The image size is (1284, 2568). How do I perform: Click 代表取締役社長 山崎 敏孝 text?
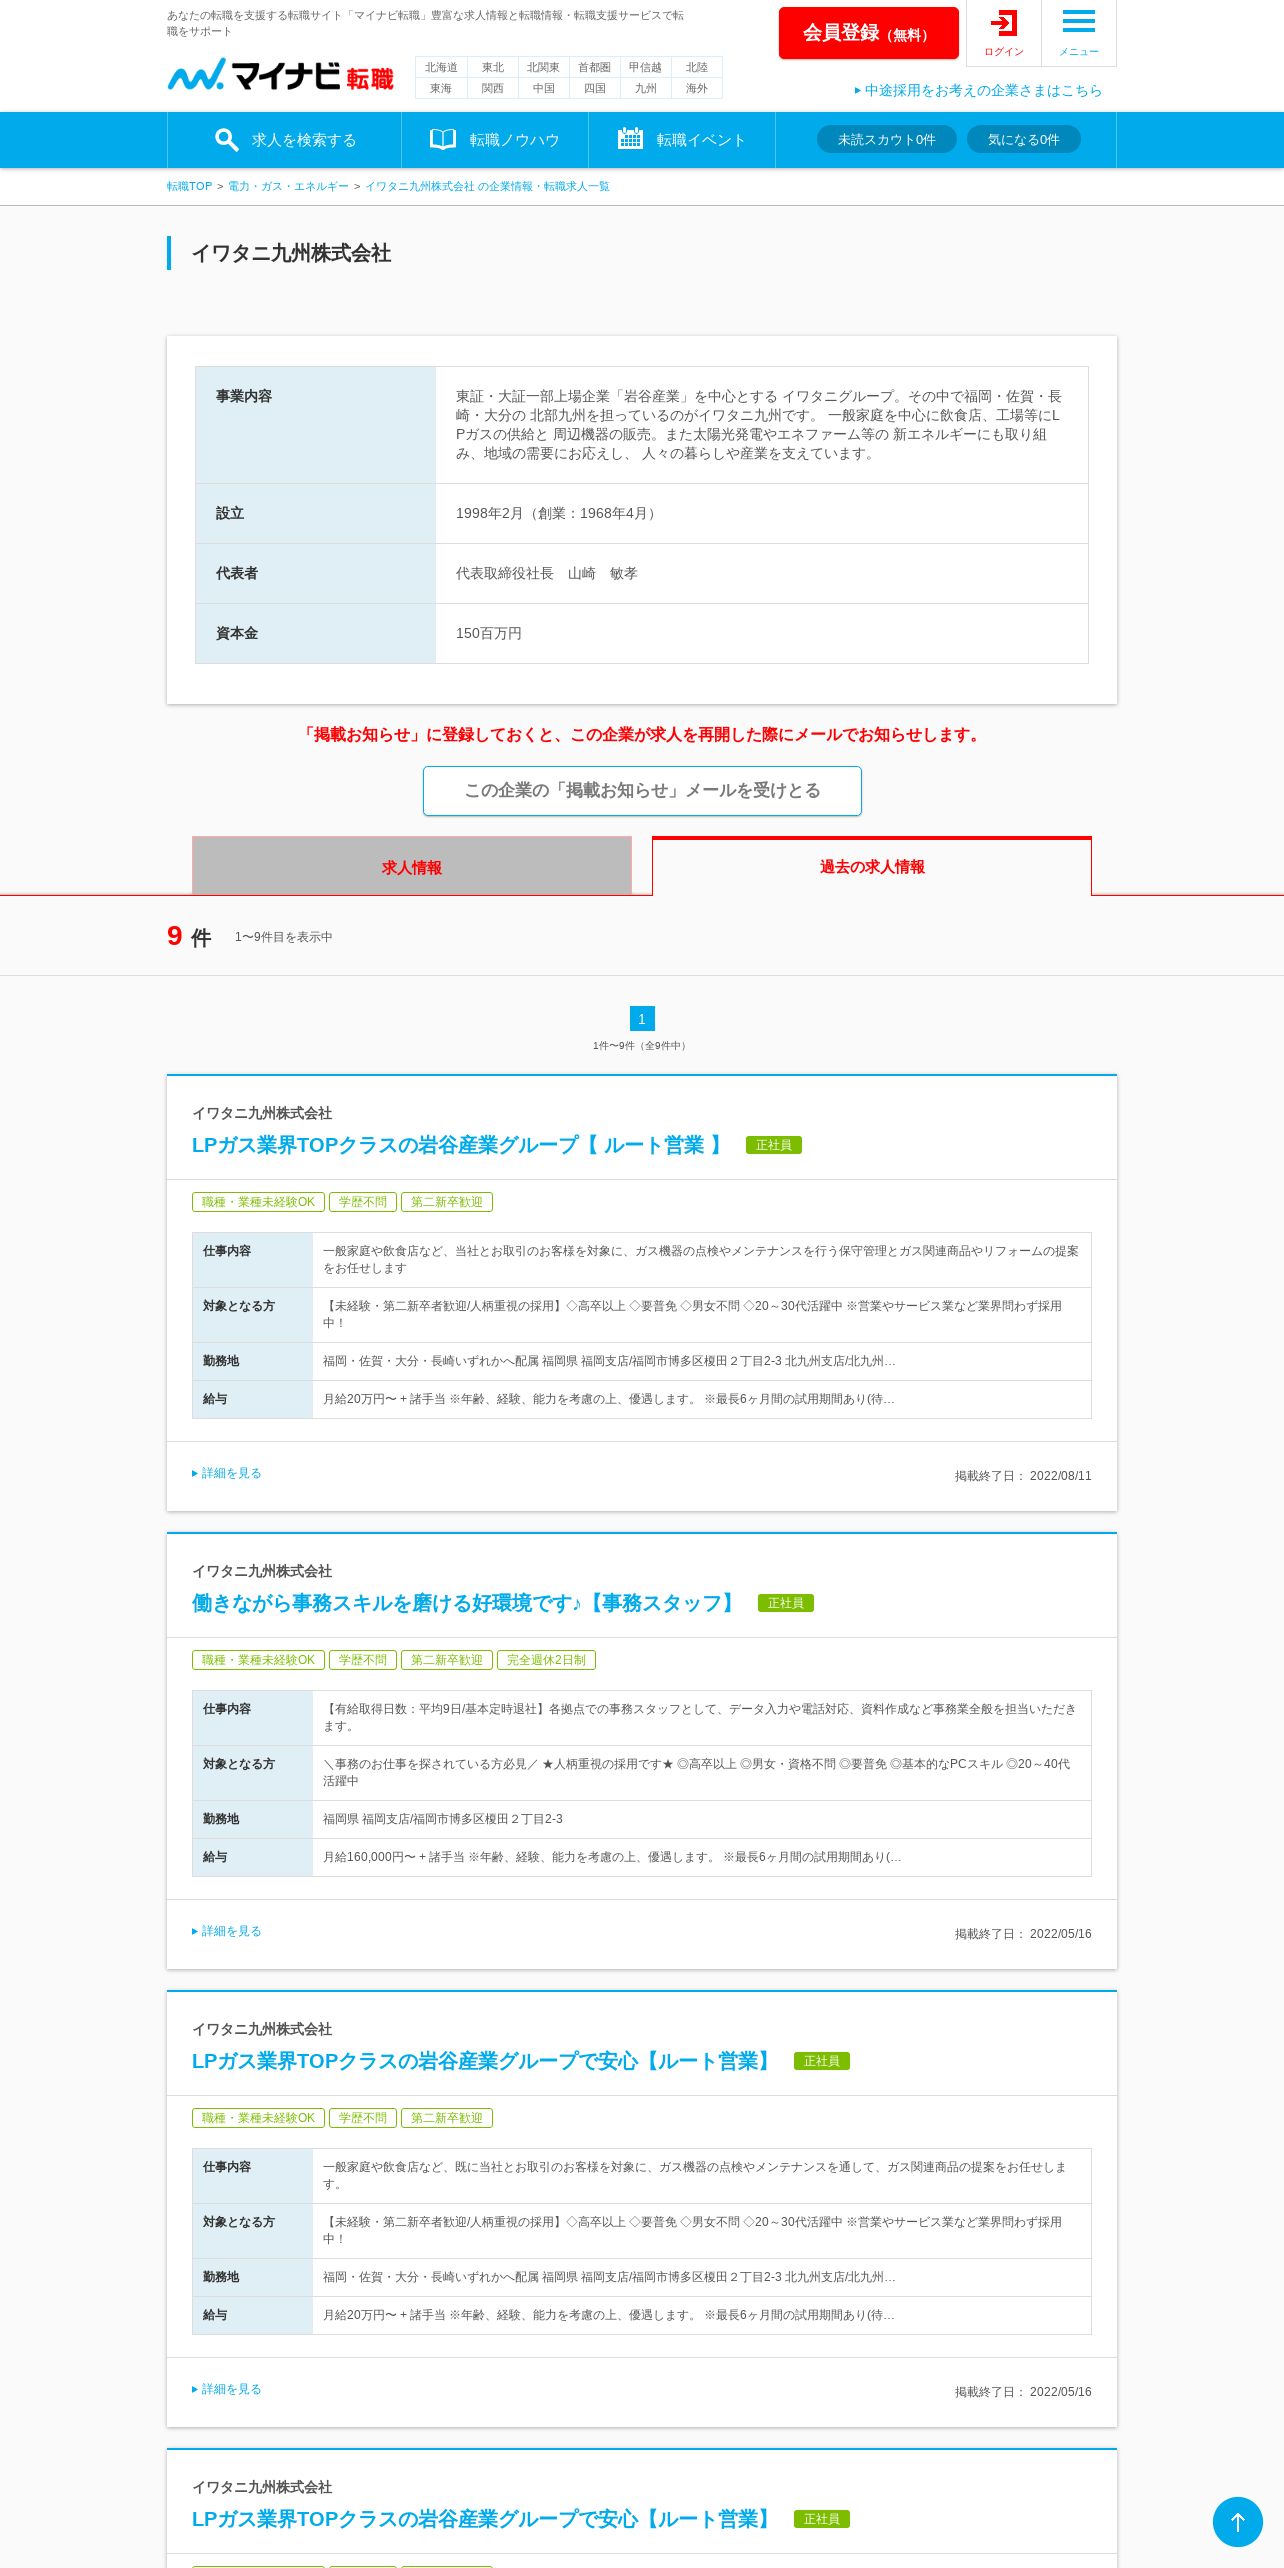click(x=546, y=574)
